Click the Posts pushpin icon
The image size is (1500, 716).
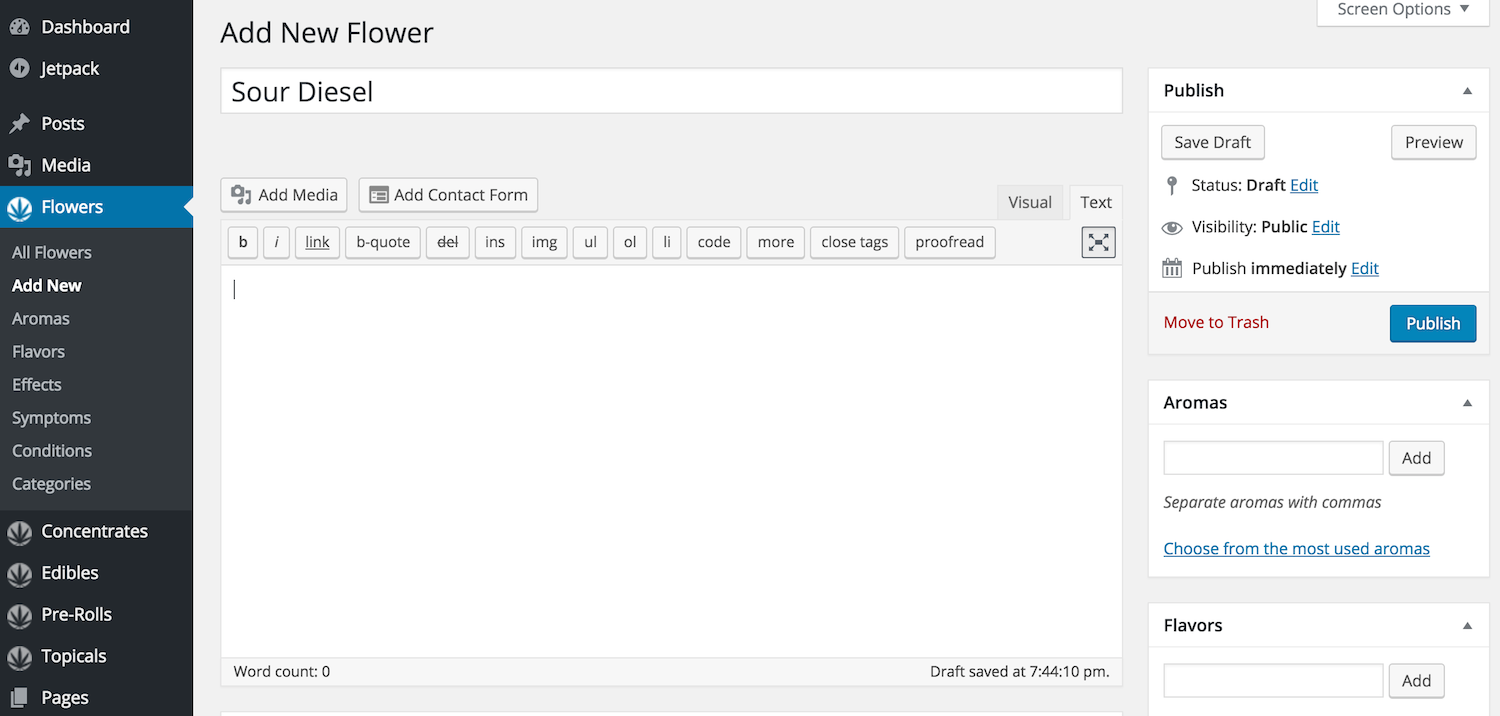click(x=19, y=124)
